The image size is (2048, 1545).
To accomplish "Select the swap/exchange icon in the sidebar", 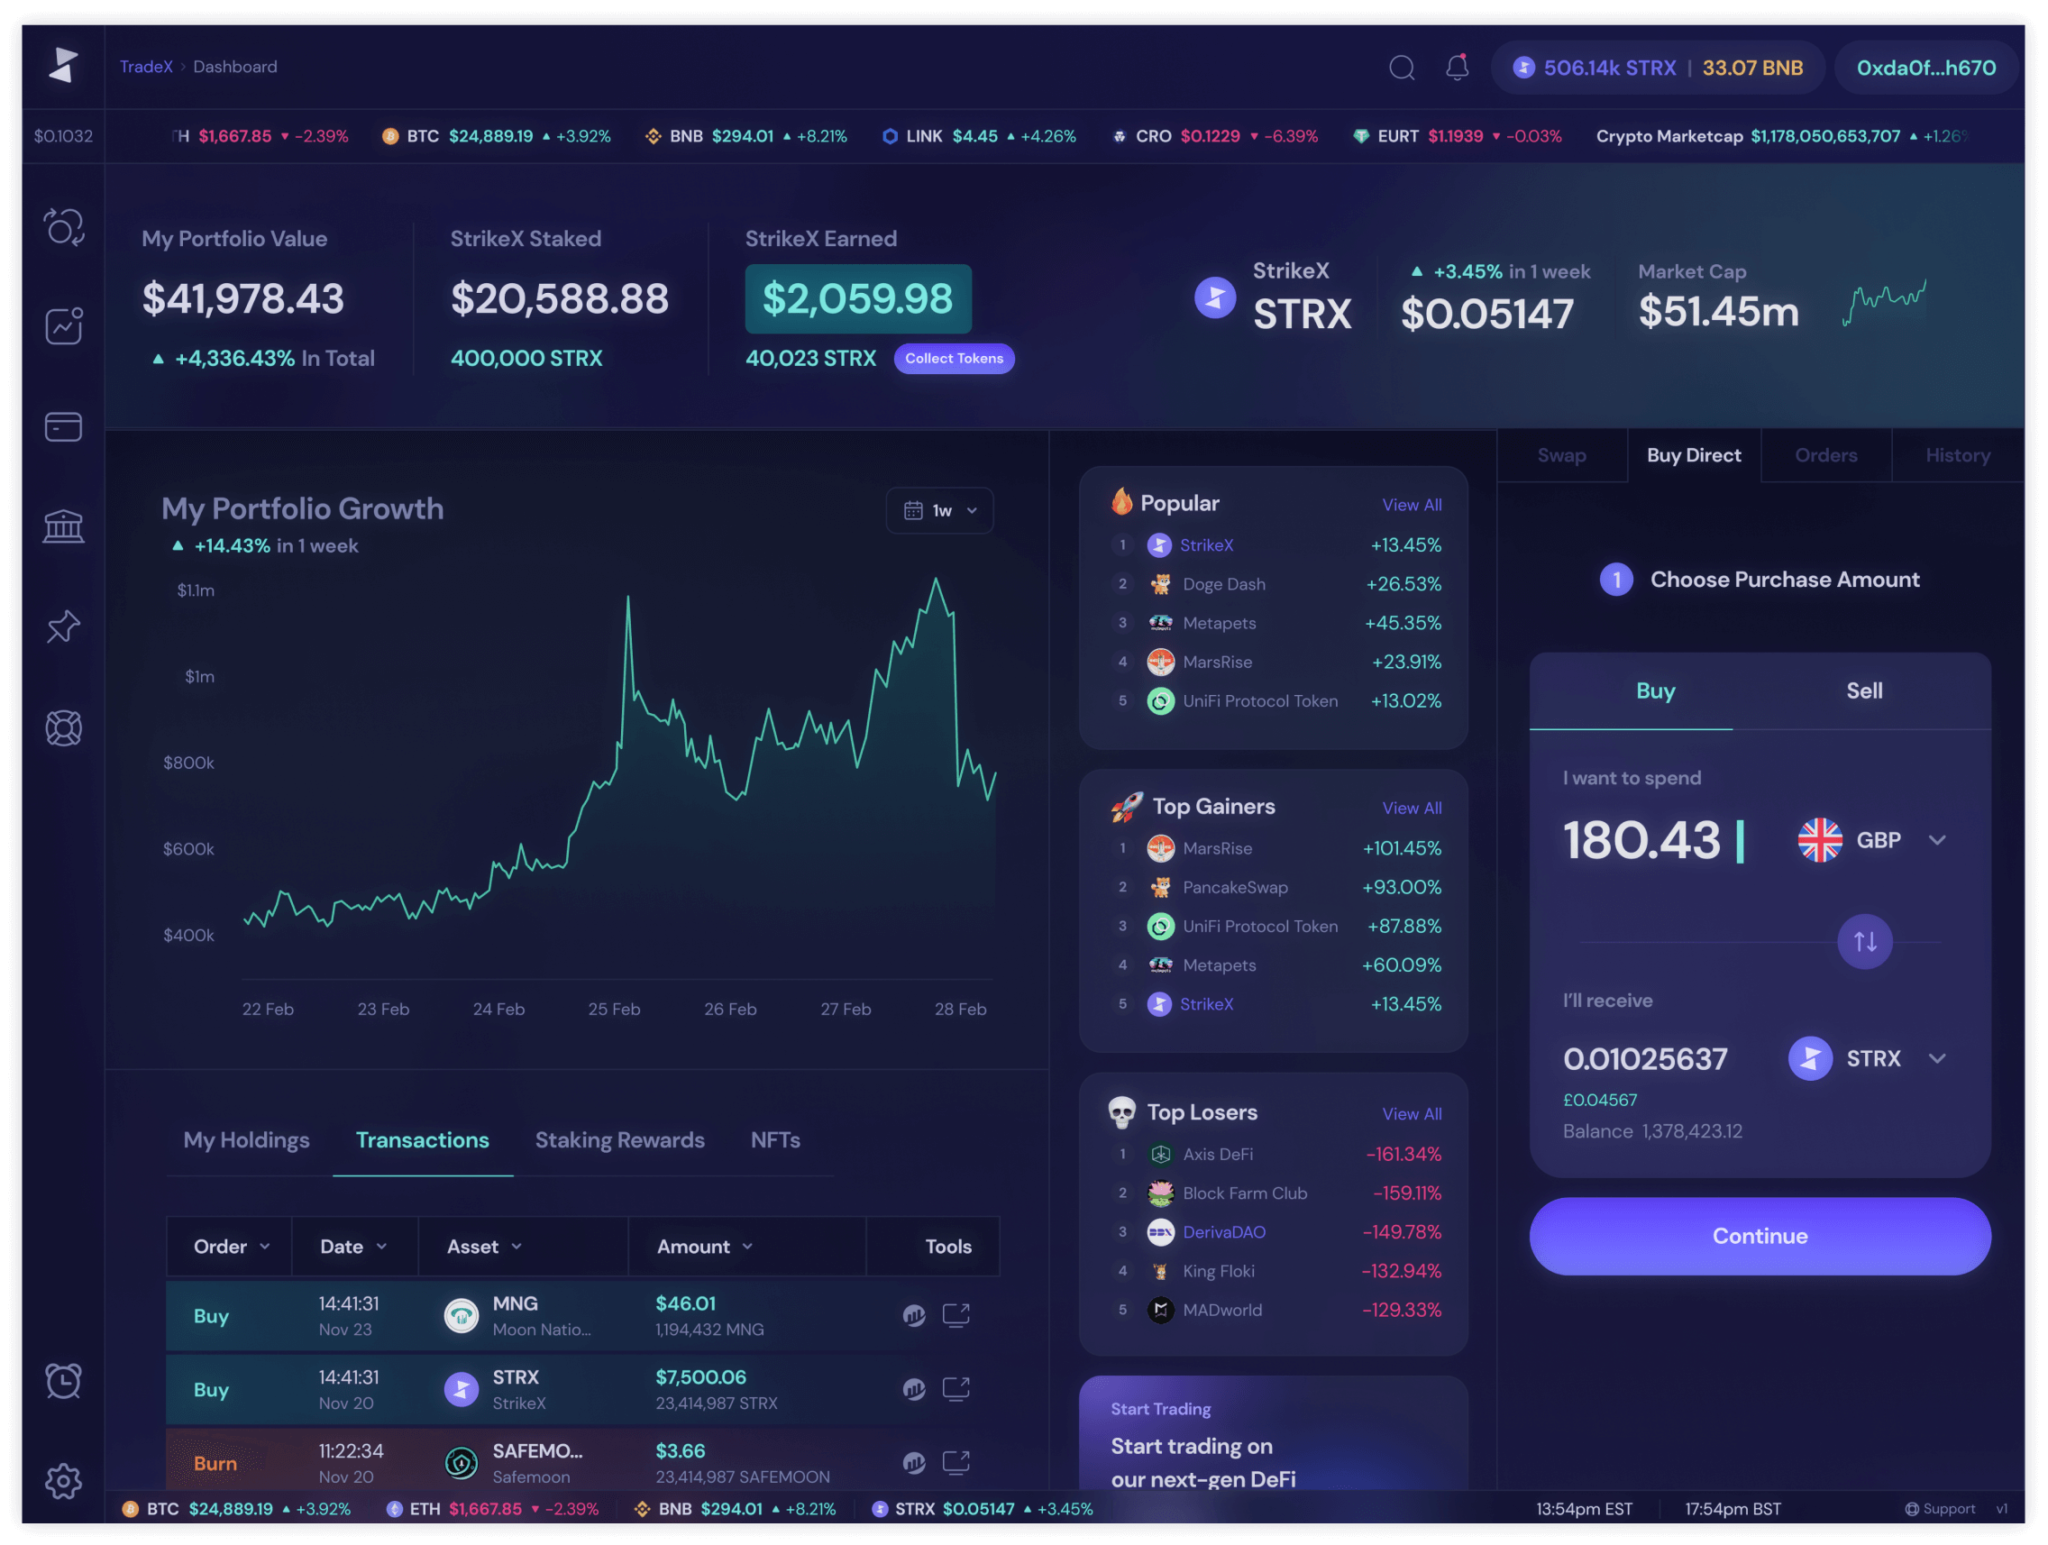I will click(x=63, y=228).
